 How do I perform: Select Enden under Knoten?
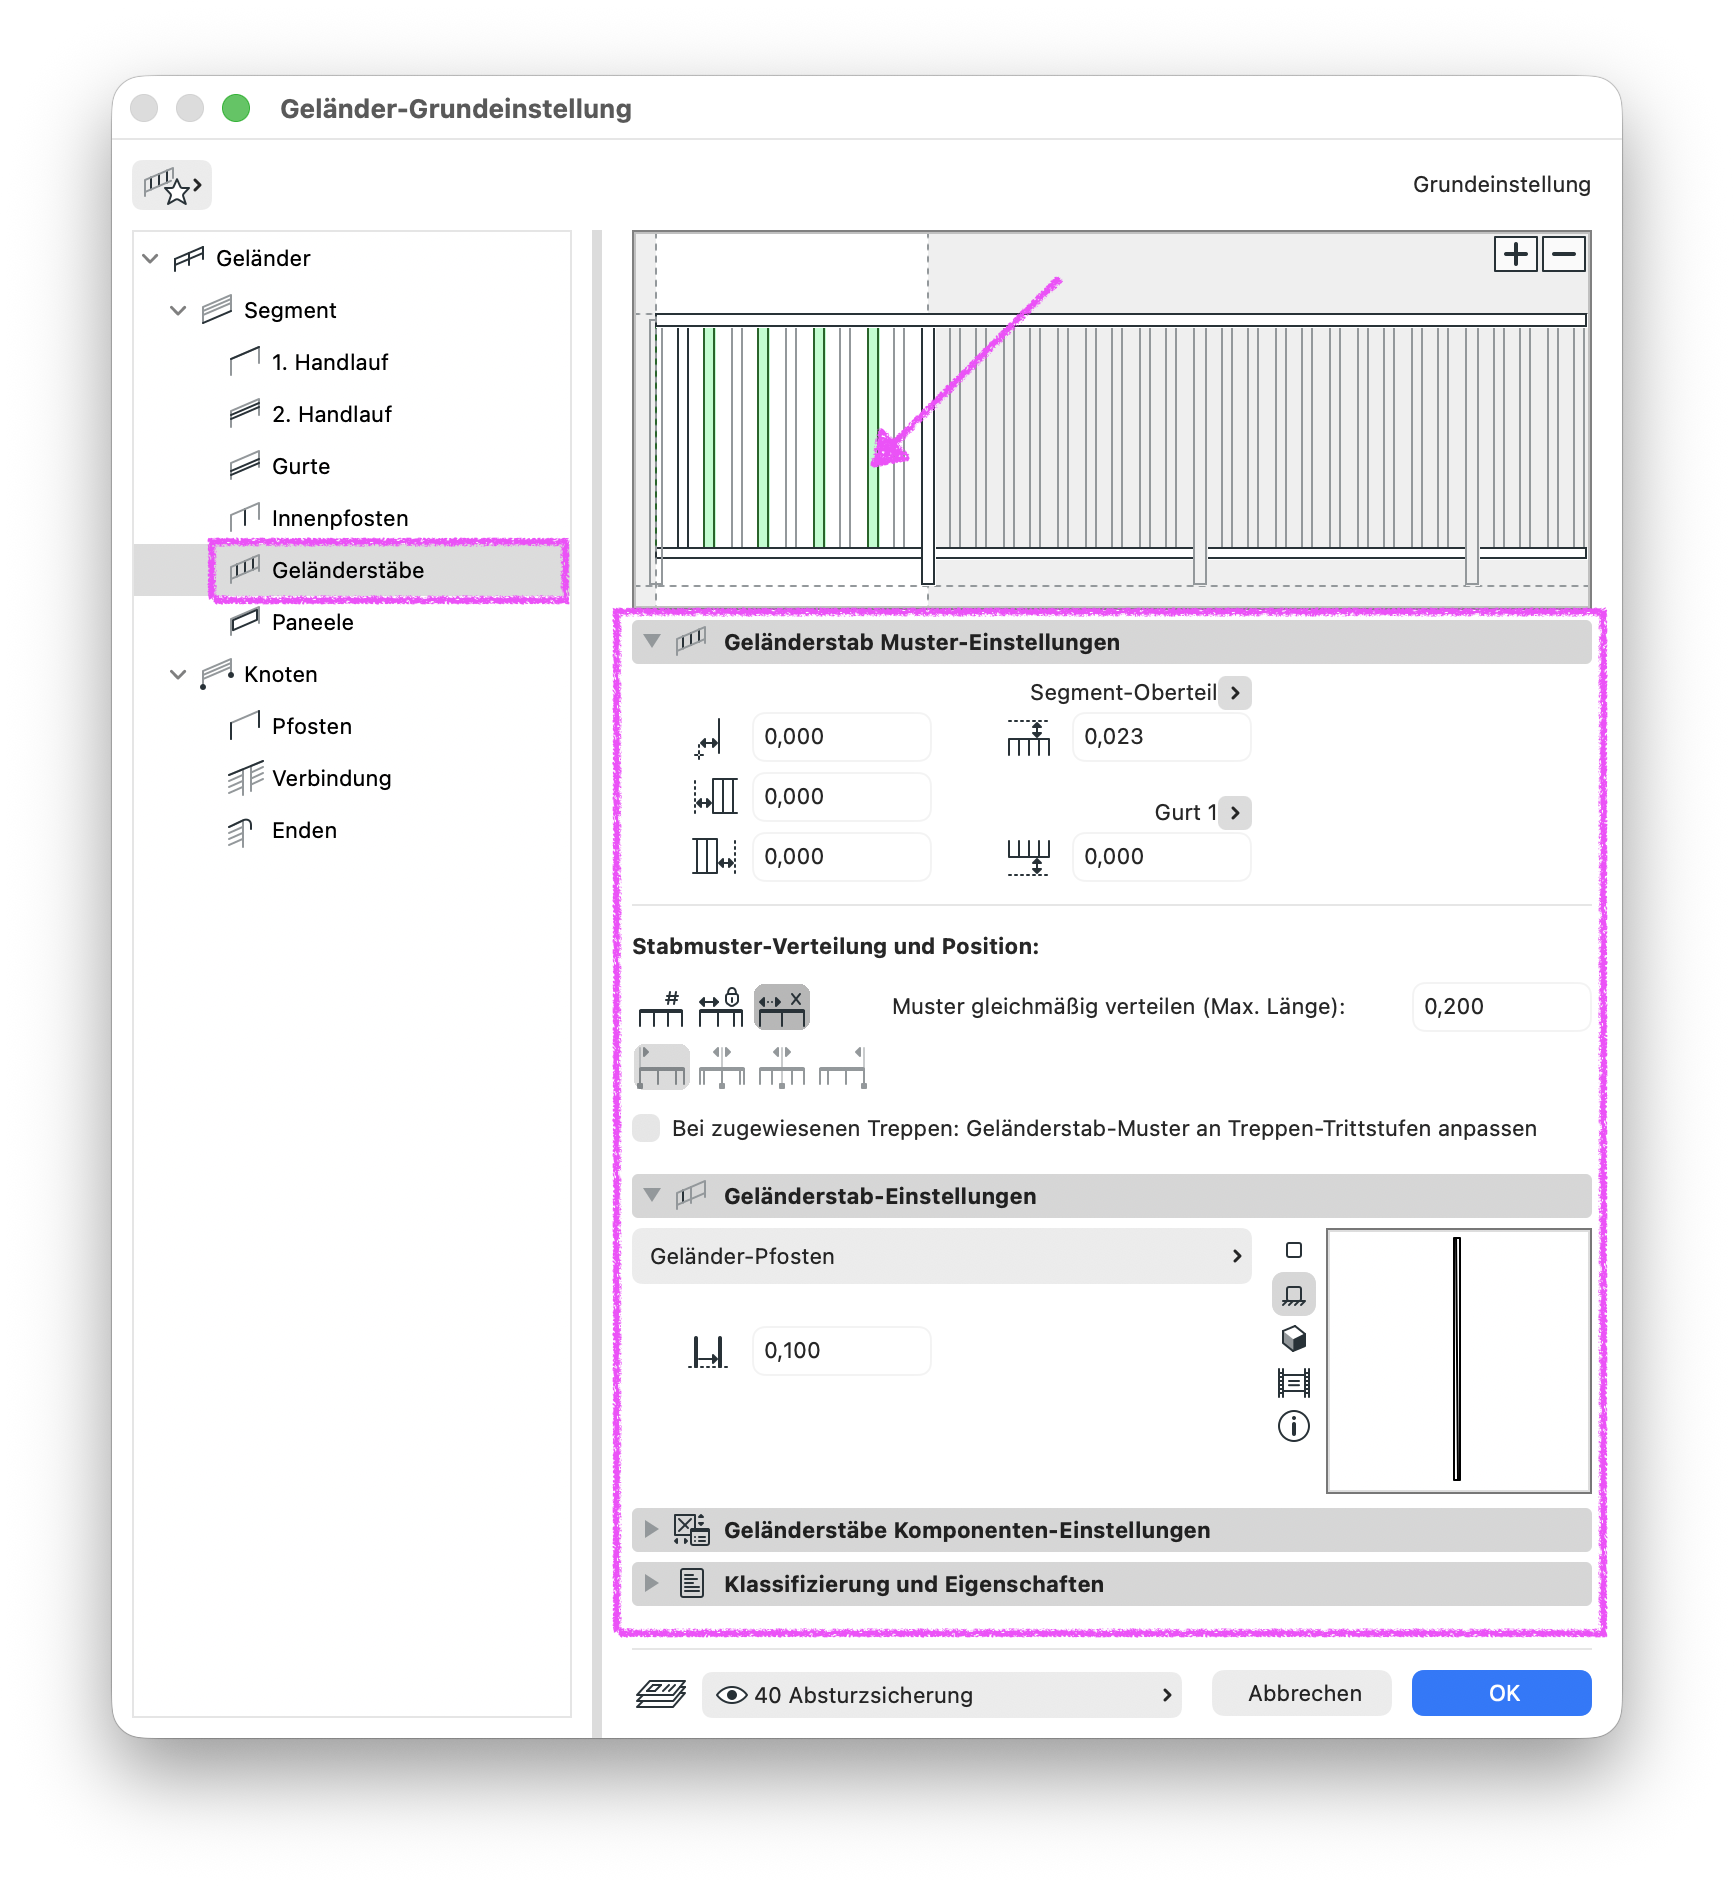(305, 830)
